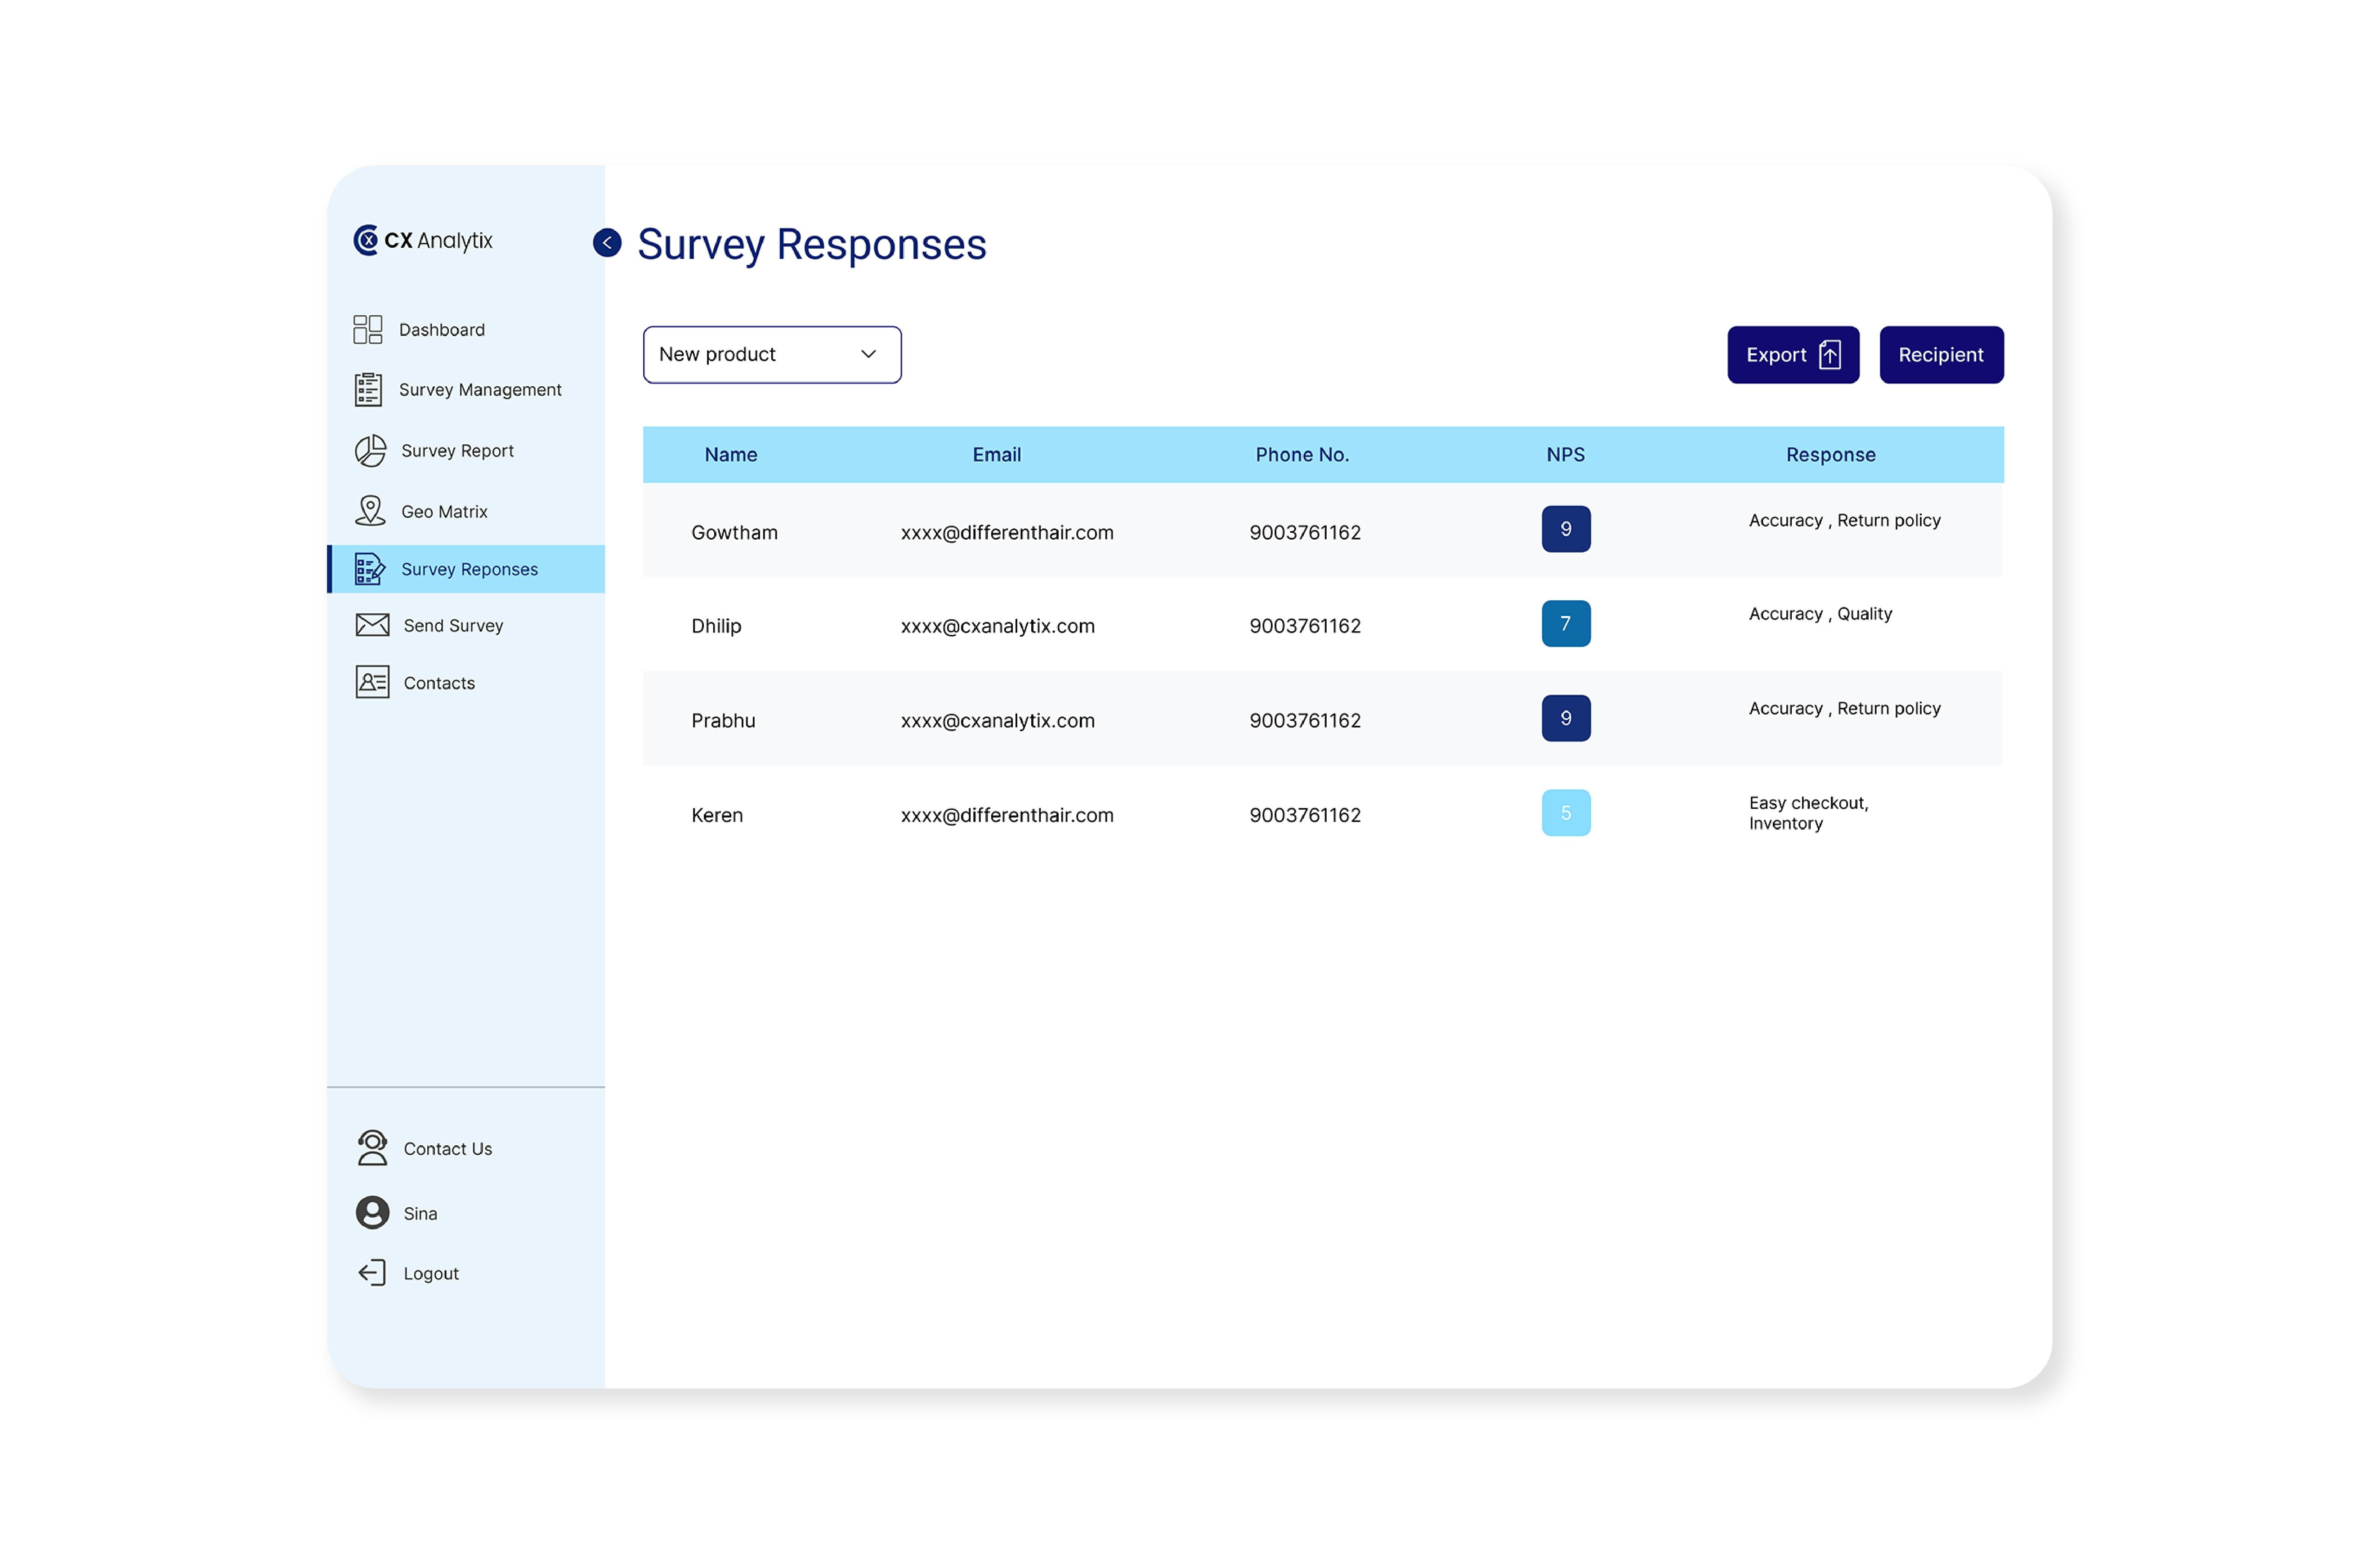2380x1554 pixels.
Task: Click the Send Survey envelope icon
Action: (372, 625)
